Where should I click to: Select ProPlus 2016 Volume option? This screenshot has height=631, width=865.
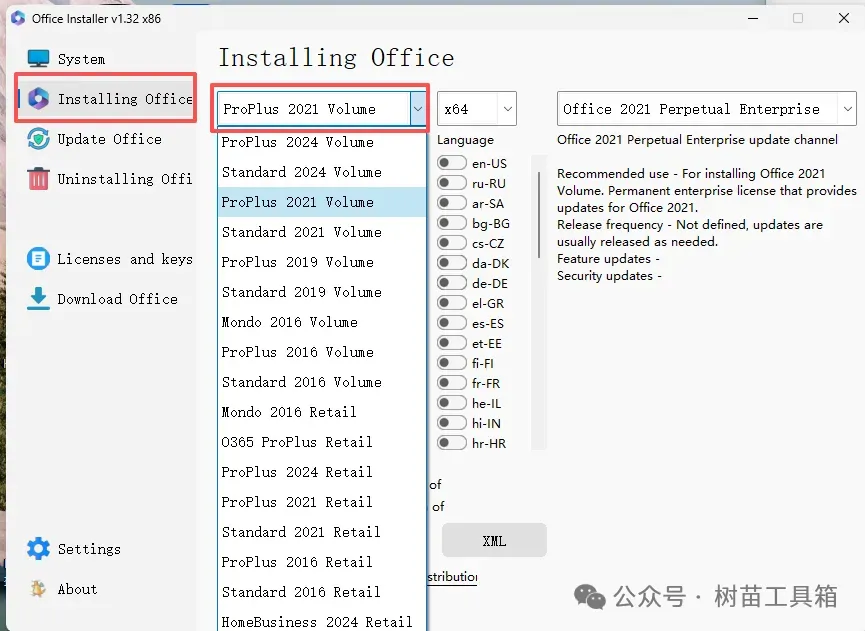coord(322,352)
